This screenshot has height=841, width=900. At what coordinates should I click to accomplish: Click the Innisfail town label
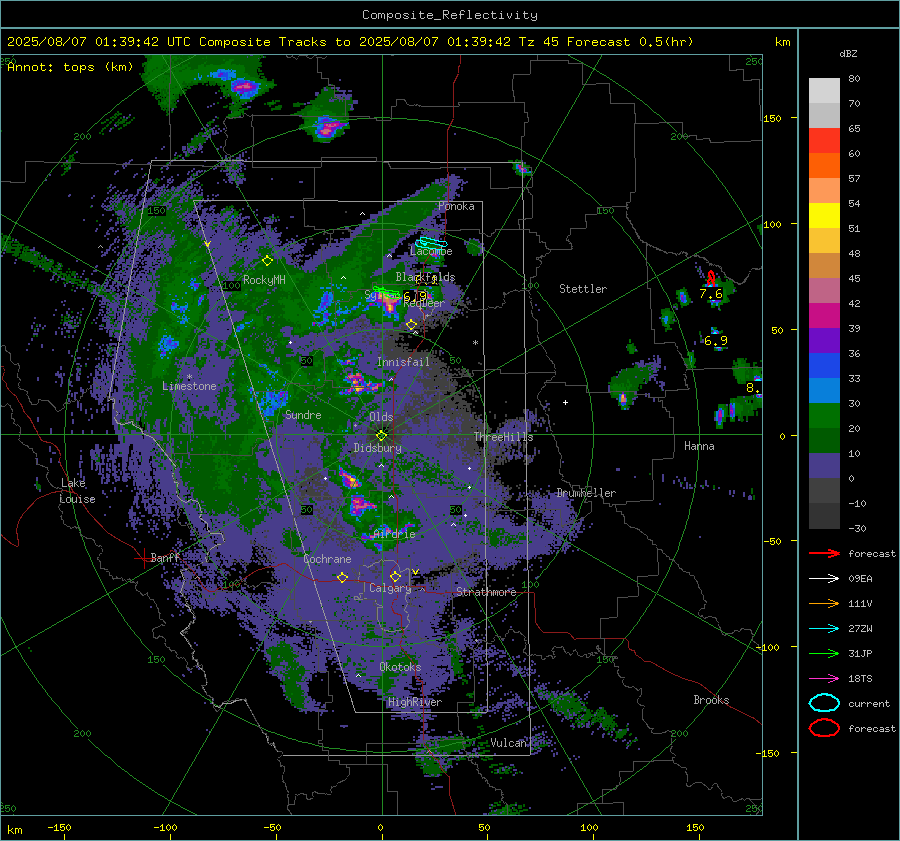click(x=403, y=362)
